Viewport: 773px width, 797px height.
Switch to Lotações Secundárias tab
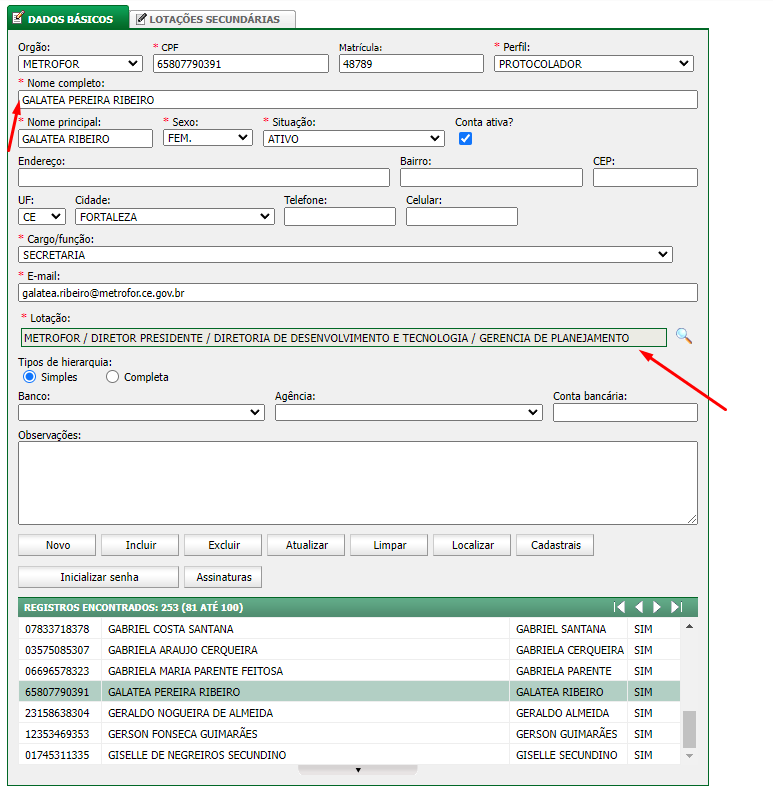pyautogui.click(x=212, y=19)
